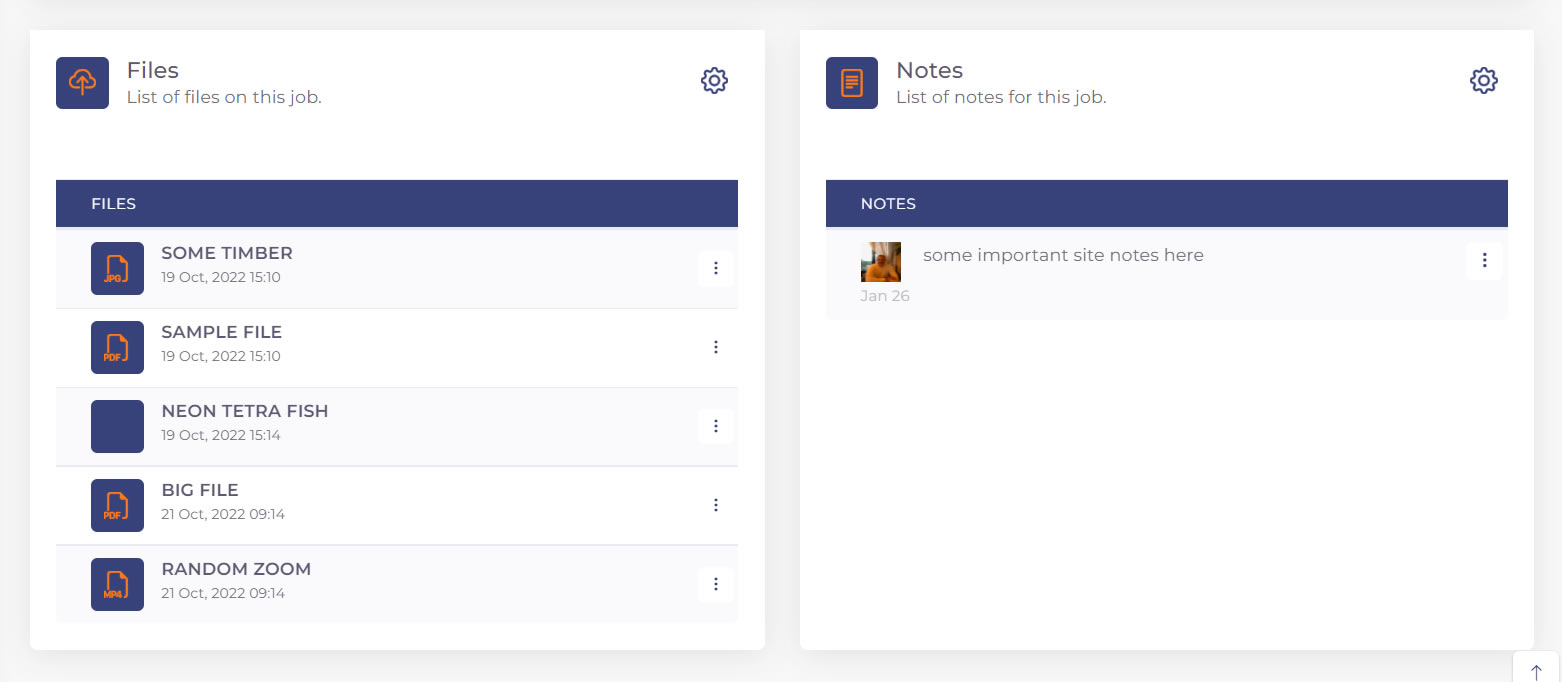Click the JPG icon for Some Timber

[x=117, y=268]
